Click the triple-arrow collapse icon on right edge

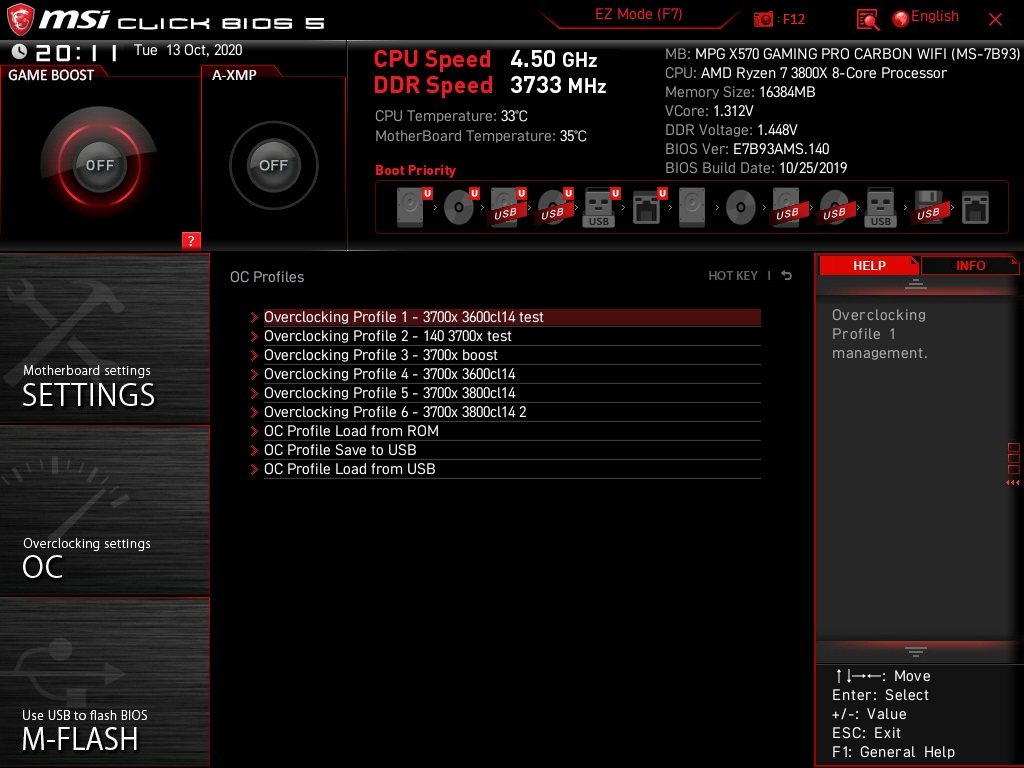click(x=1013, y=483)
